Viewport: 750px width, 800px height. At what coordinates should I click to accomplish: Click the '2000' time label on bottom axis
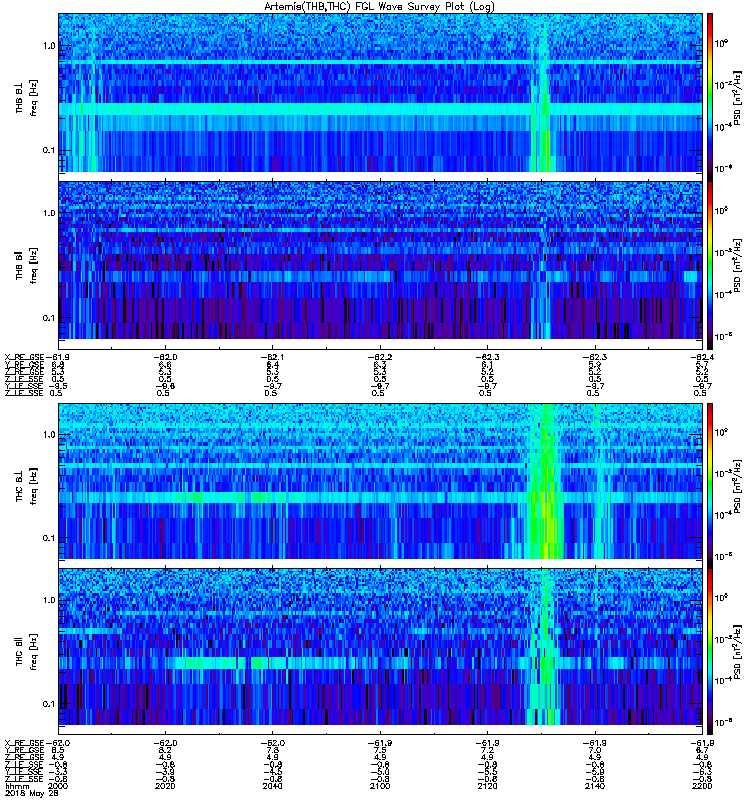[58, 786]
